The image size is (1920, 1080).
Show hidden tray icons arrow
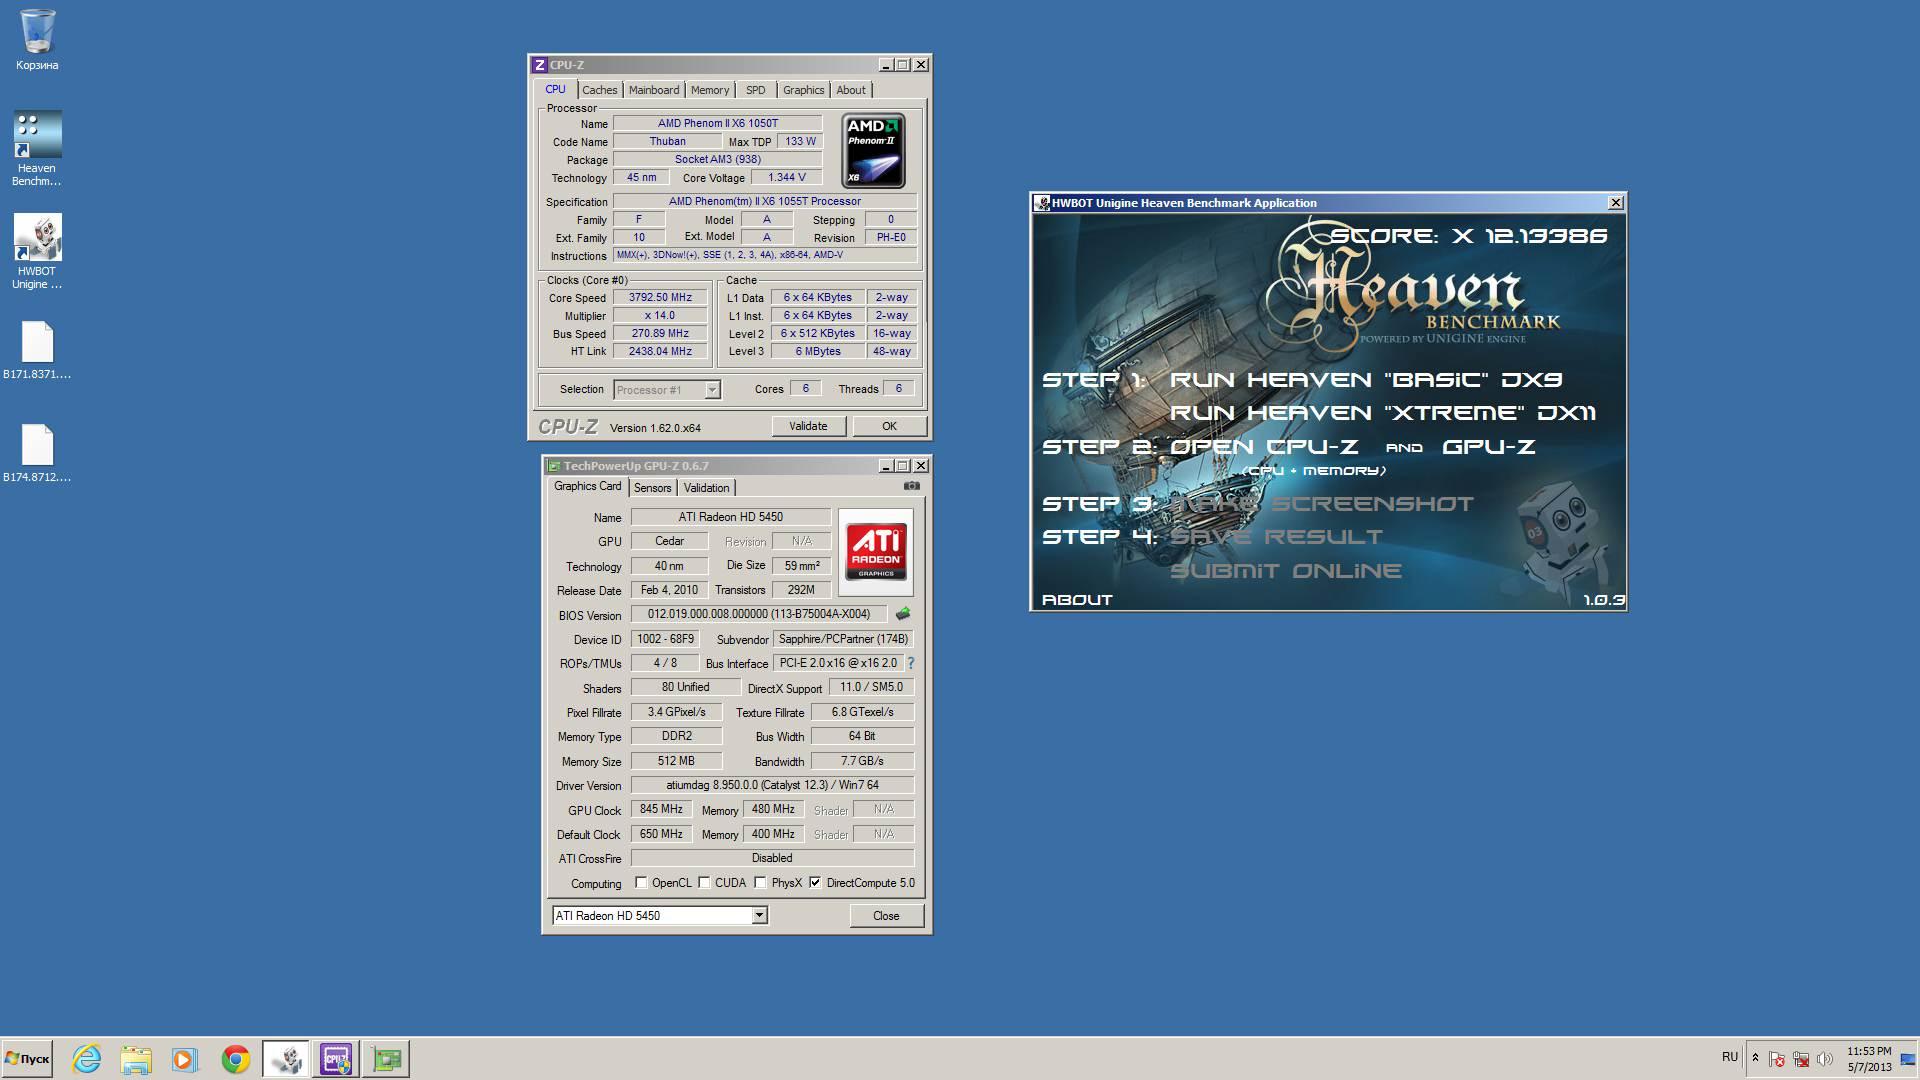[x=1755, y=1058]
